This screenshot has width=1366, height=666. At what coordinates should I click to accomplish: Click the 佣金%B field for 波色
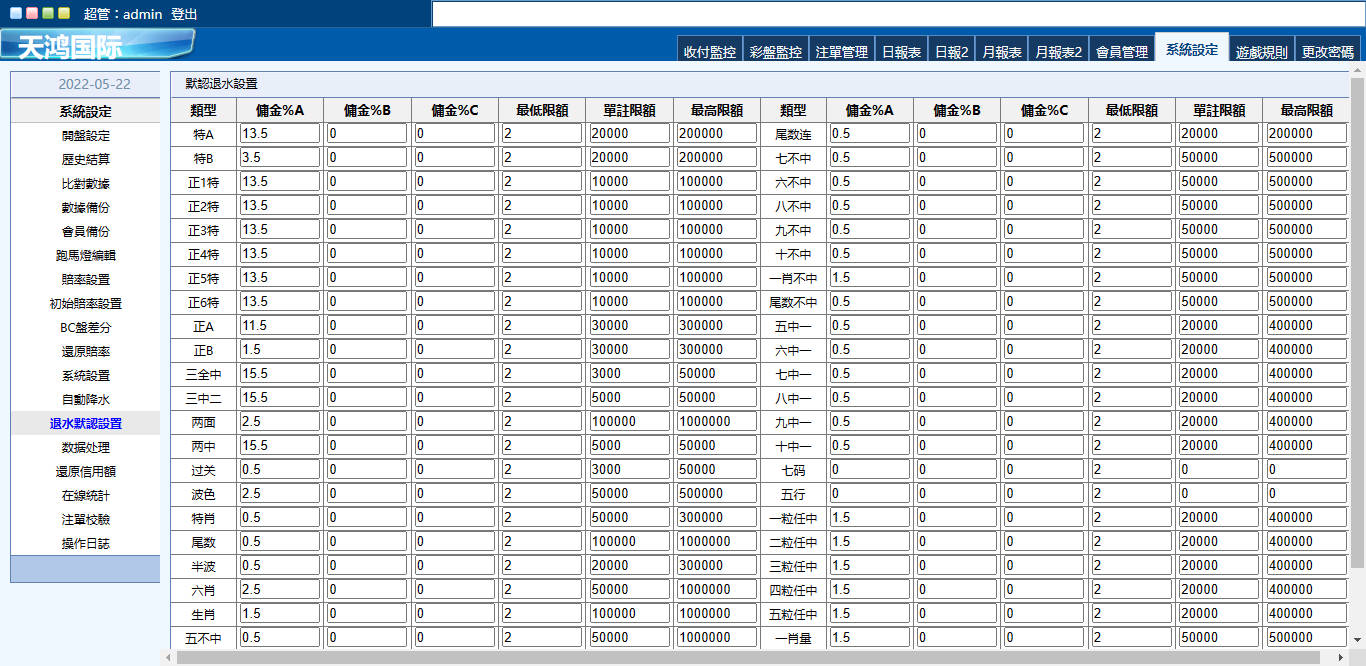tap(367, 493)
